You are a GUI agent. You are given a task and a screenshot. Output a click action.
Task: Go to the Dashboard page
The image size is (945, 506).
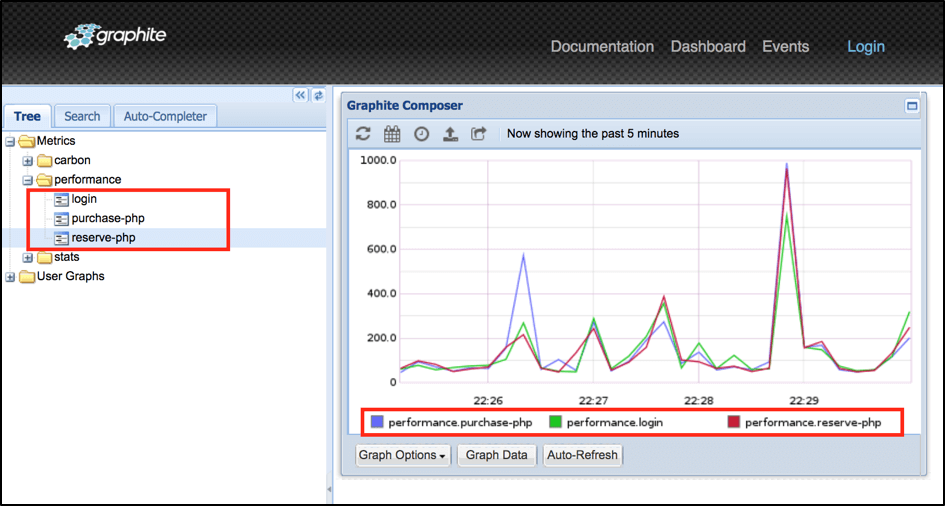(708, 46)
